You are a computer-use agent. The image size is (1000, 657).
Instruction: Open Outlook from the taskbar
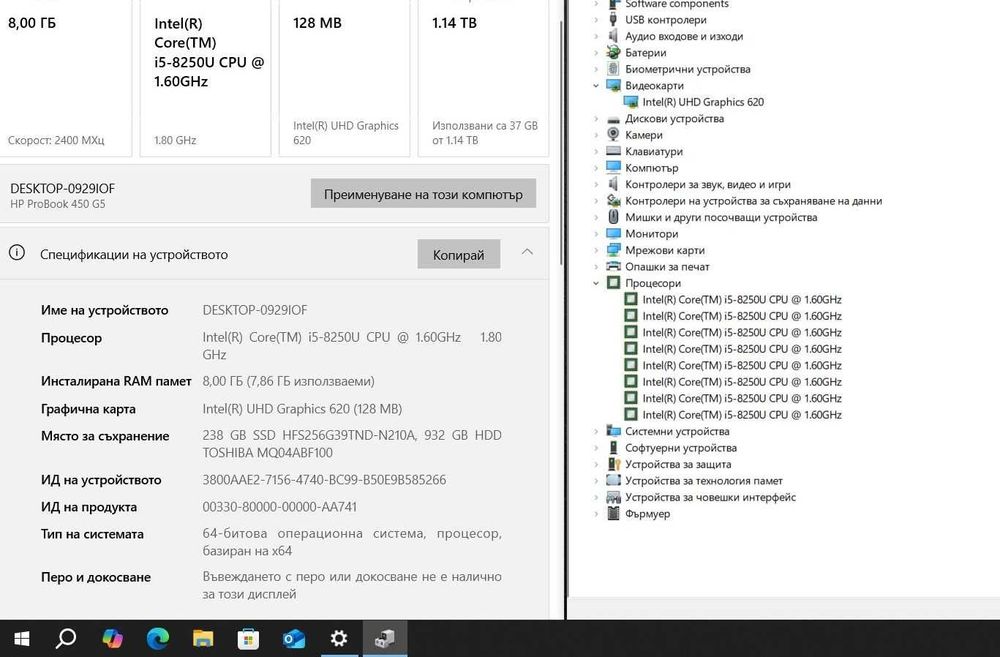293,638
